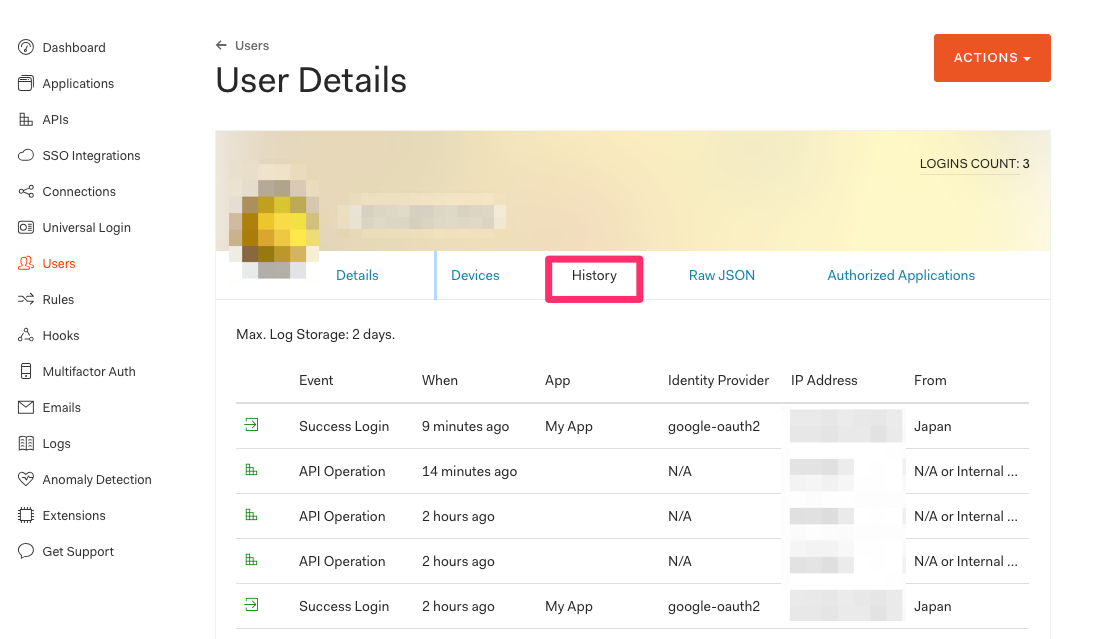The height and width of the screenshot is (639, 1096).
Task: Go back to the Users list
Action: (x=242, y=45)
